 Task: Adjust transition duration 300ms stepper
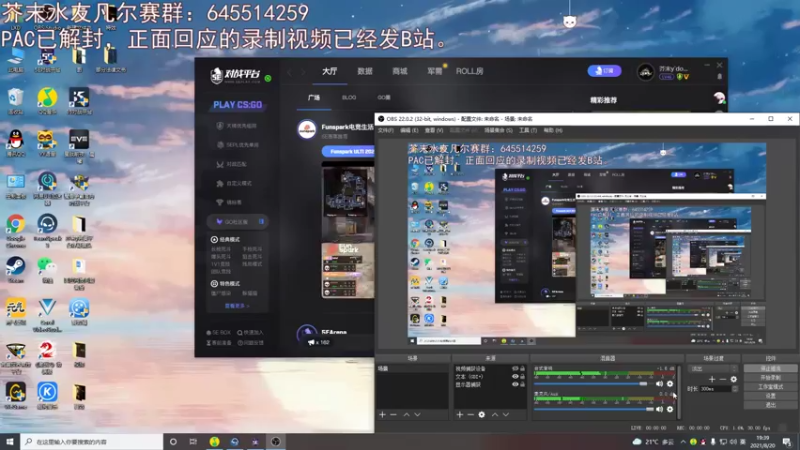click(735, 389)
